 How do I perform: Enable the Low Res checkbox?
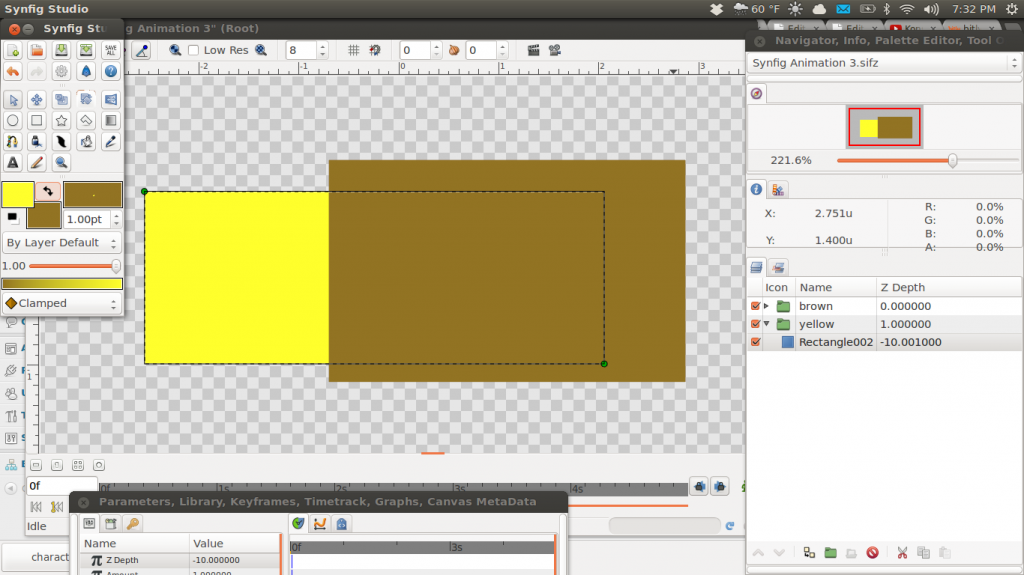tap(193, 50)
